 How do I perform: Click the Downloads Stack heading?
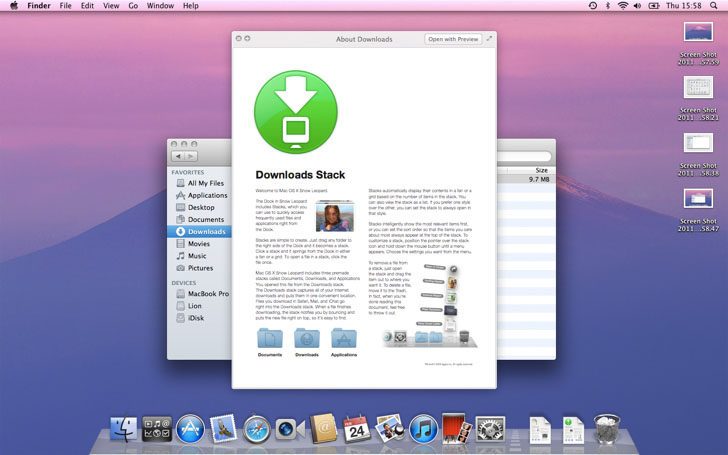pyautogui.click(x=300, y=175)
